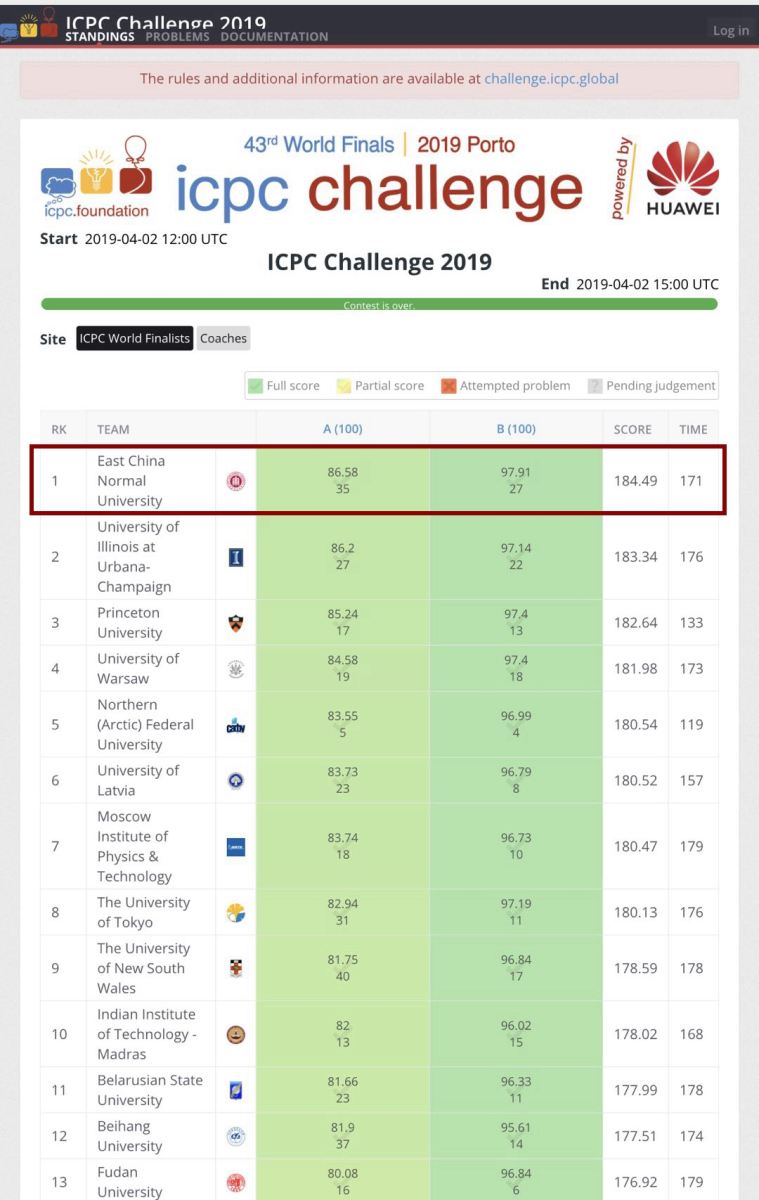Click the green contest progress bar
Image resolution: width=759 pixels, height=1200 pixels.
[x=379, y=304]
